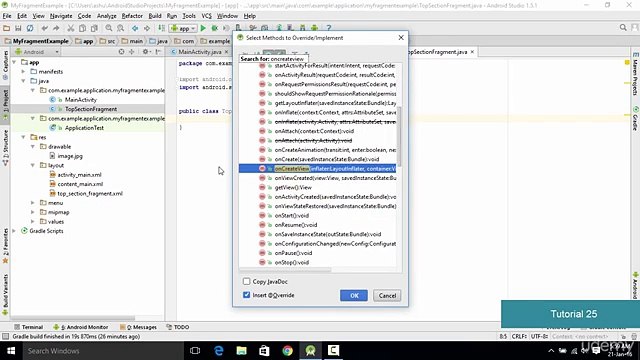640x360 pixels.
Task: Click the Windows Start button
Action: click(x=11, y=351)
